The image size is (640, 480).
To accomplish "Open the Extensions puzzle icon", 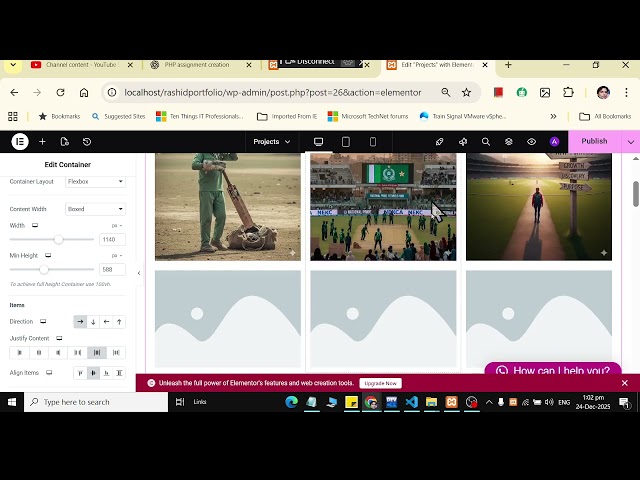I will [568, 93].
